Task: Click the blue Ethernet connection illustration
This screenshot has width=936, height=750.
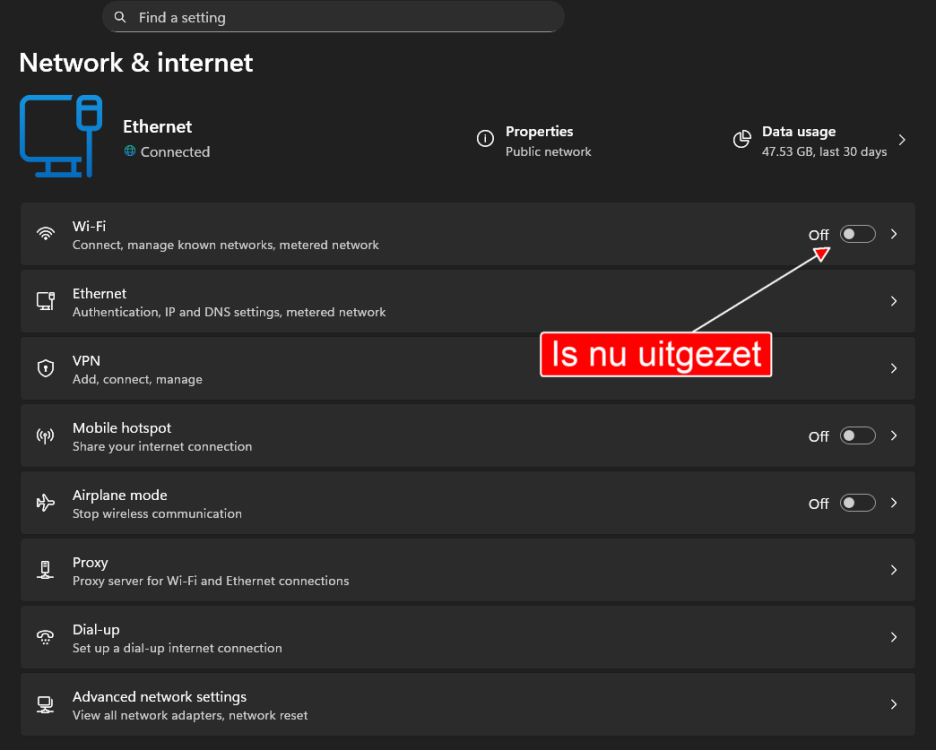Action: [60, 136]
